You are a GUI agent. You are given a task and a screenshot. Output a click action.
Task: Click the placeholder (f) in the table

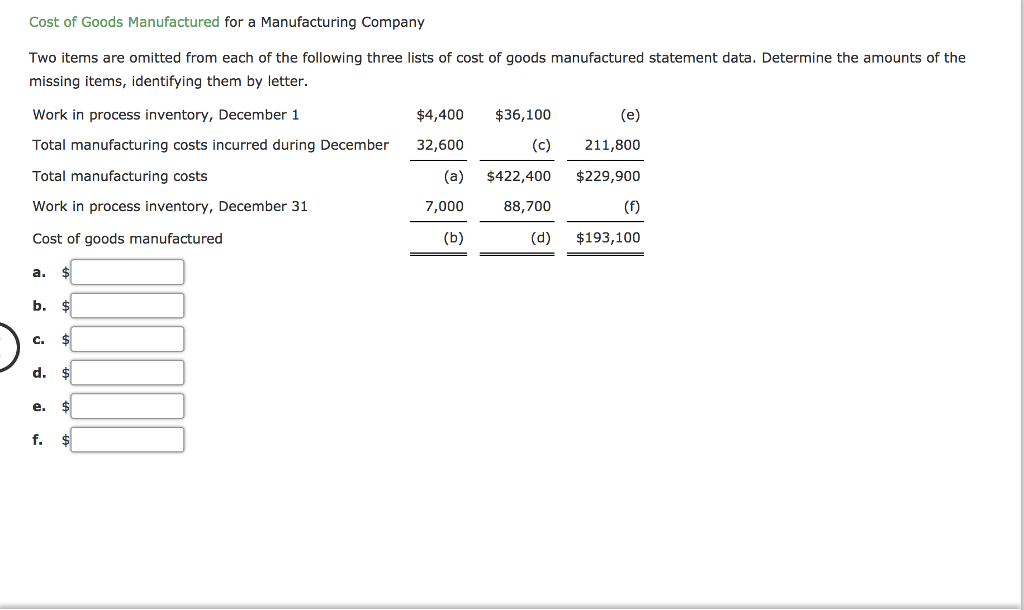click(633, 206)
